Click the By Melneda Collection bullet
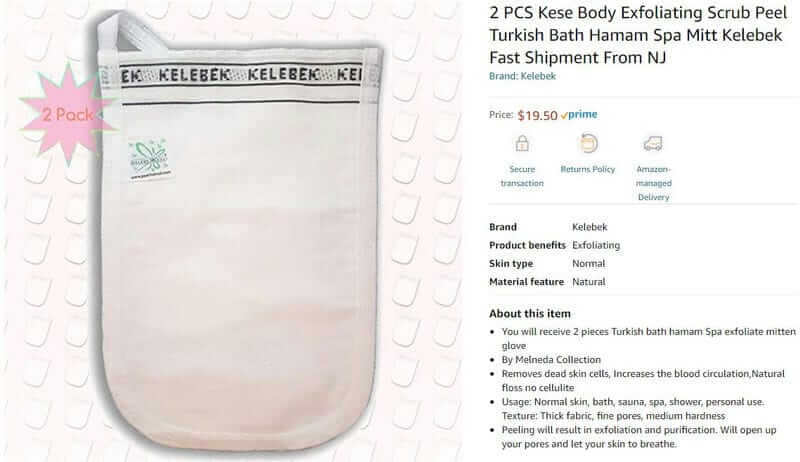The image size is (800, 462). 551,360
